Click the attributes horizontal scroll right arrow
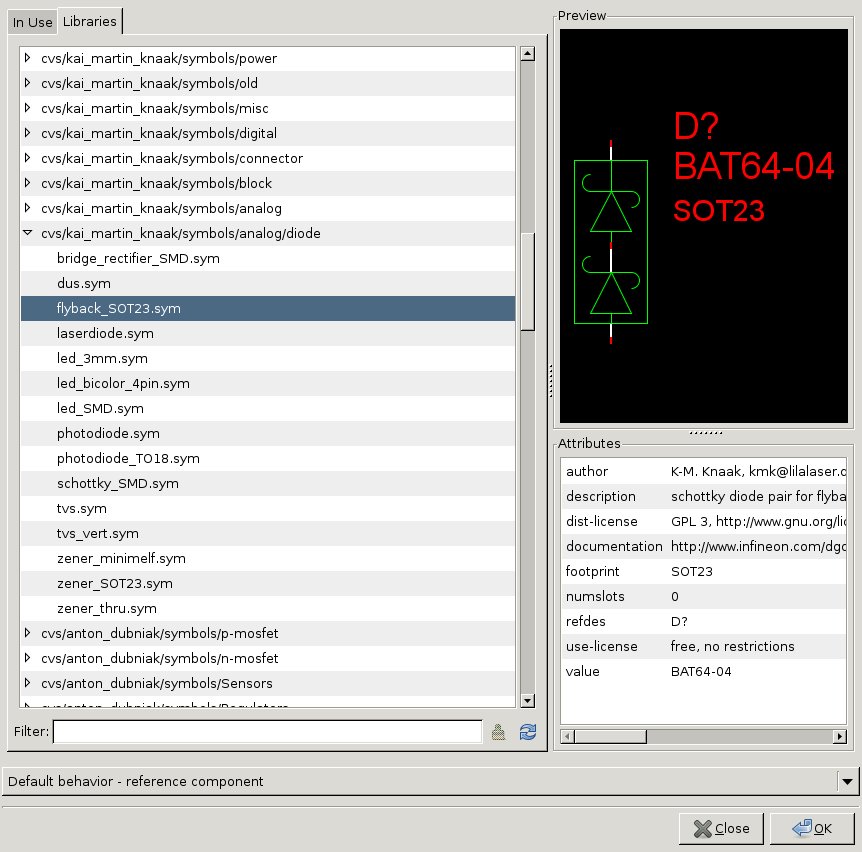The height and width of the screenshot is (852, 862). 839,737
